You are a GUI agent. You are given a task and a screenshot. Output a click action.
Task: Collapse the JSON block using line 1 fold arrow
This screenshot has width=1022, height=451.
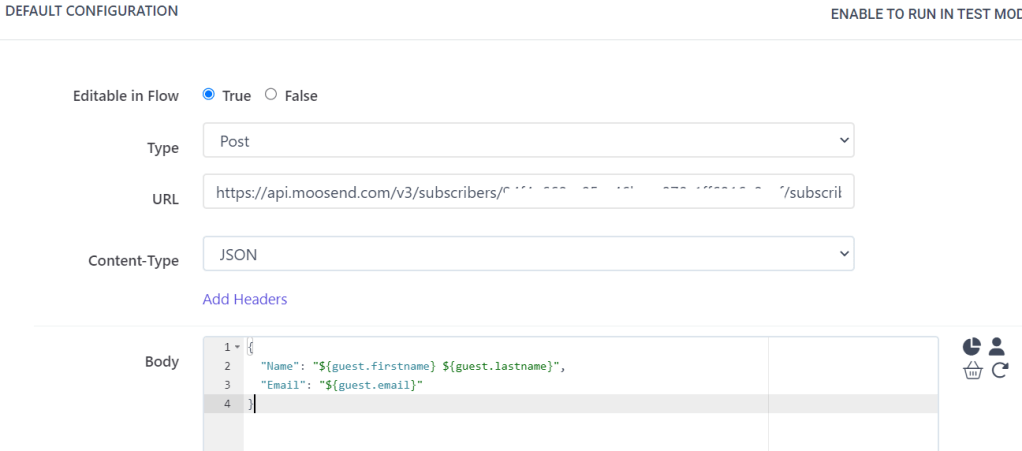click(x=237, y=347)
